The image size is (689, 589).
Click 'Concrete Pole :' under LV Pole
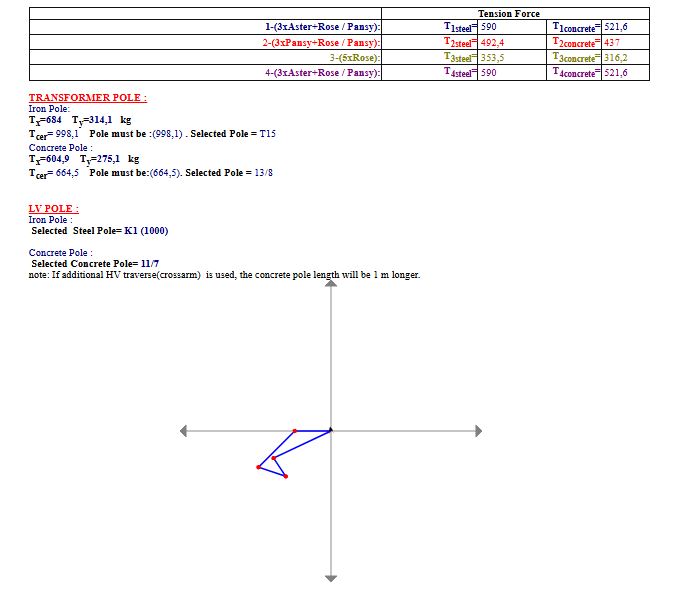point(61,253)
